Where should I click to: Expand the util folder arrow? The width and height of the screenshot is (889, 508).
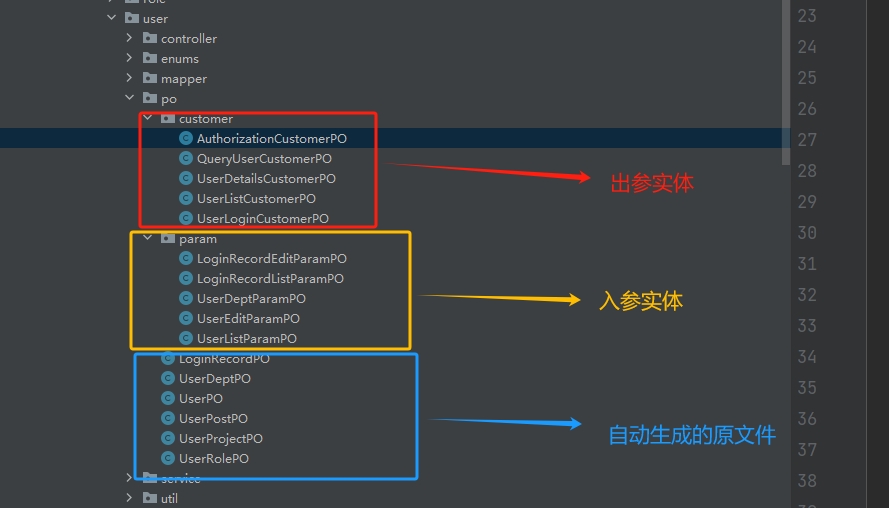[130, 498]
